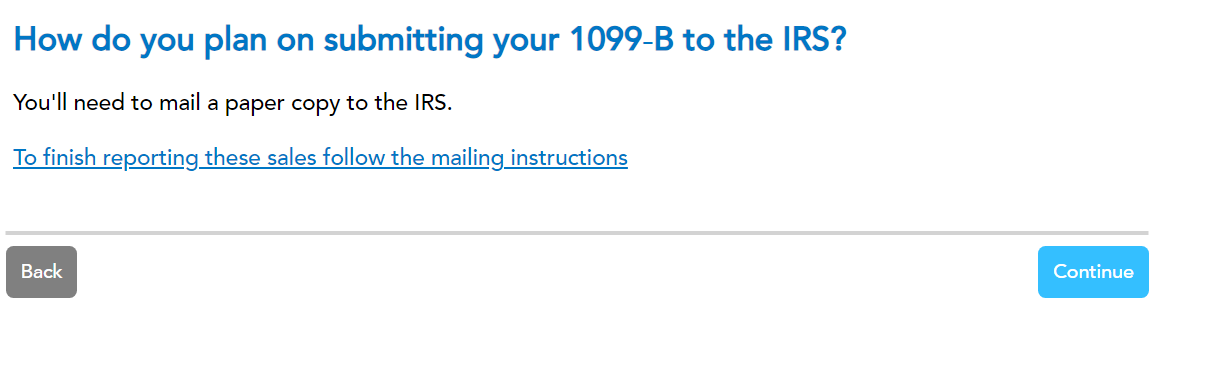The height and width of the screenshot is (379, 1216).
Task: Click the gray horizontal divider line
Action: coord(577,233)
